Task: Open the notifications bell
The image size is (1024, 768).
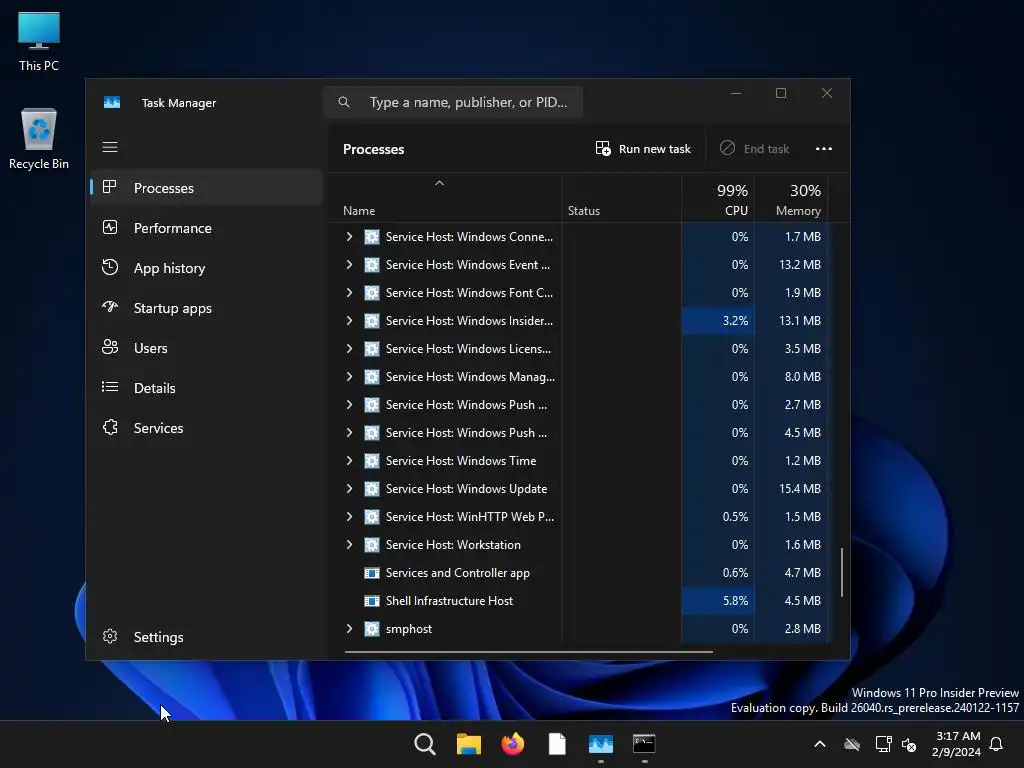Action: 996,744
